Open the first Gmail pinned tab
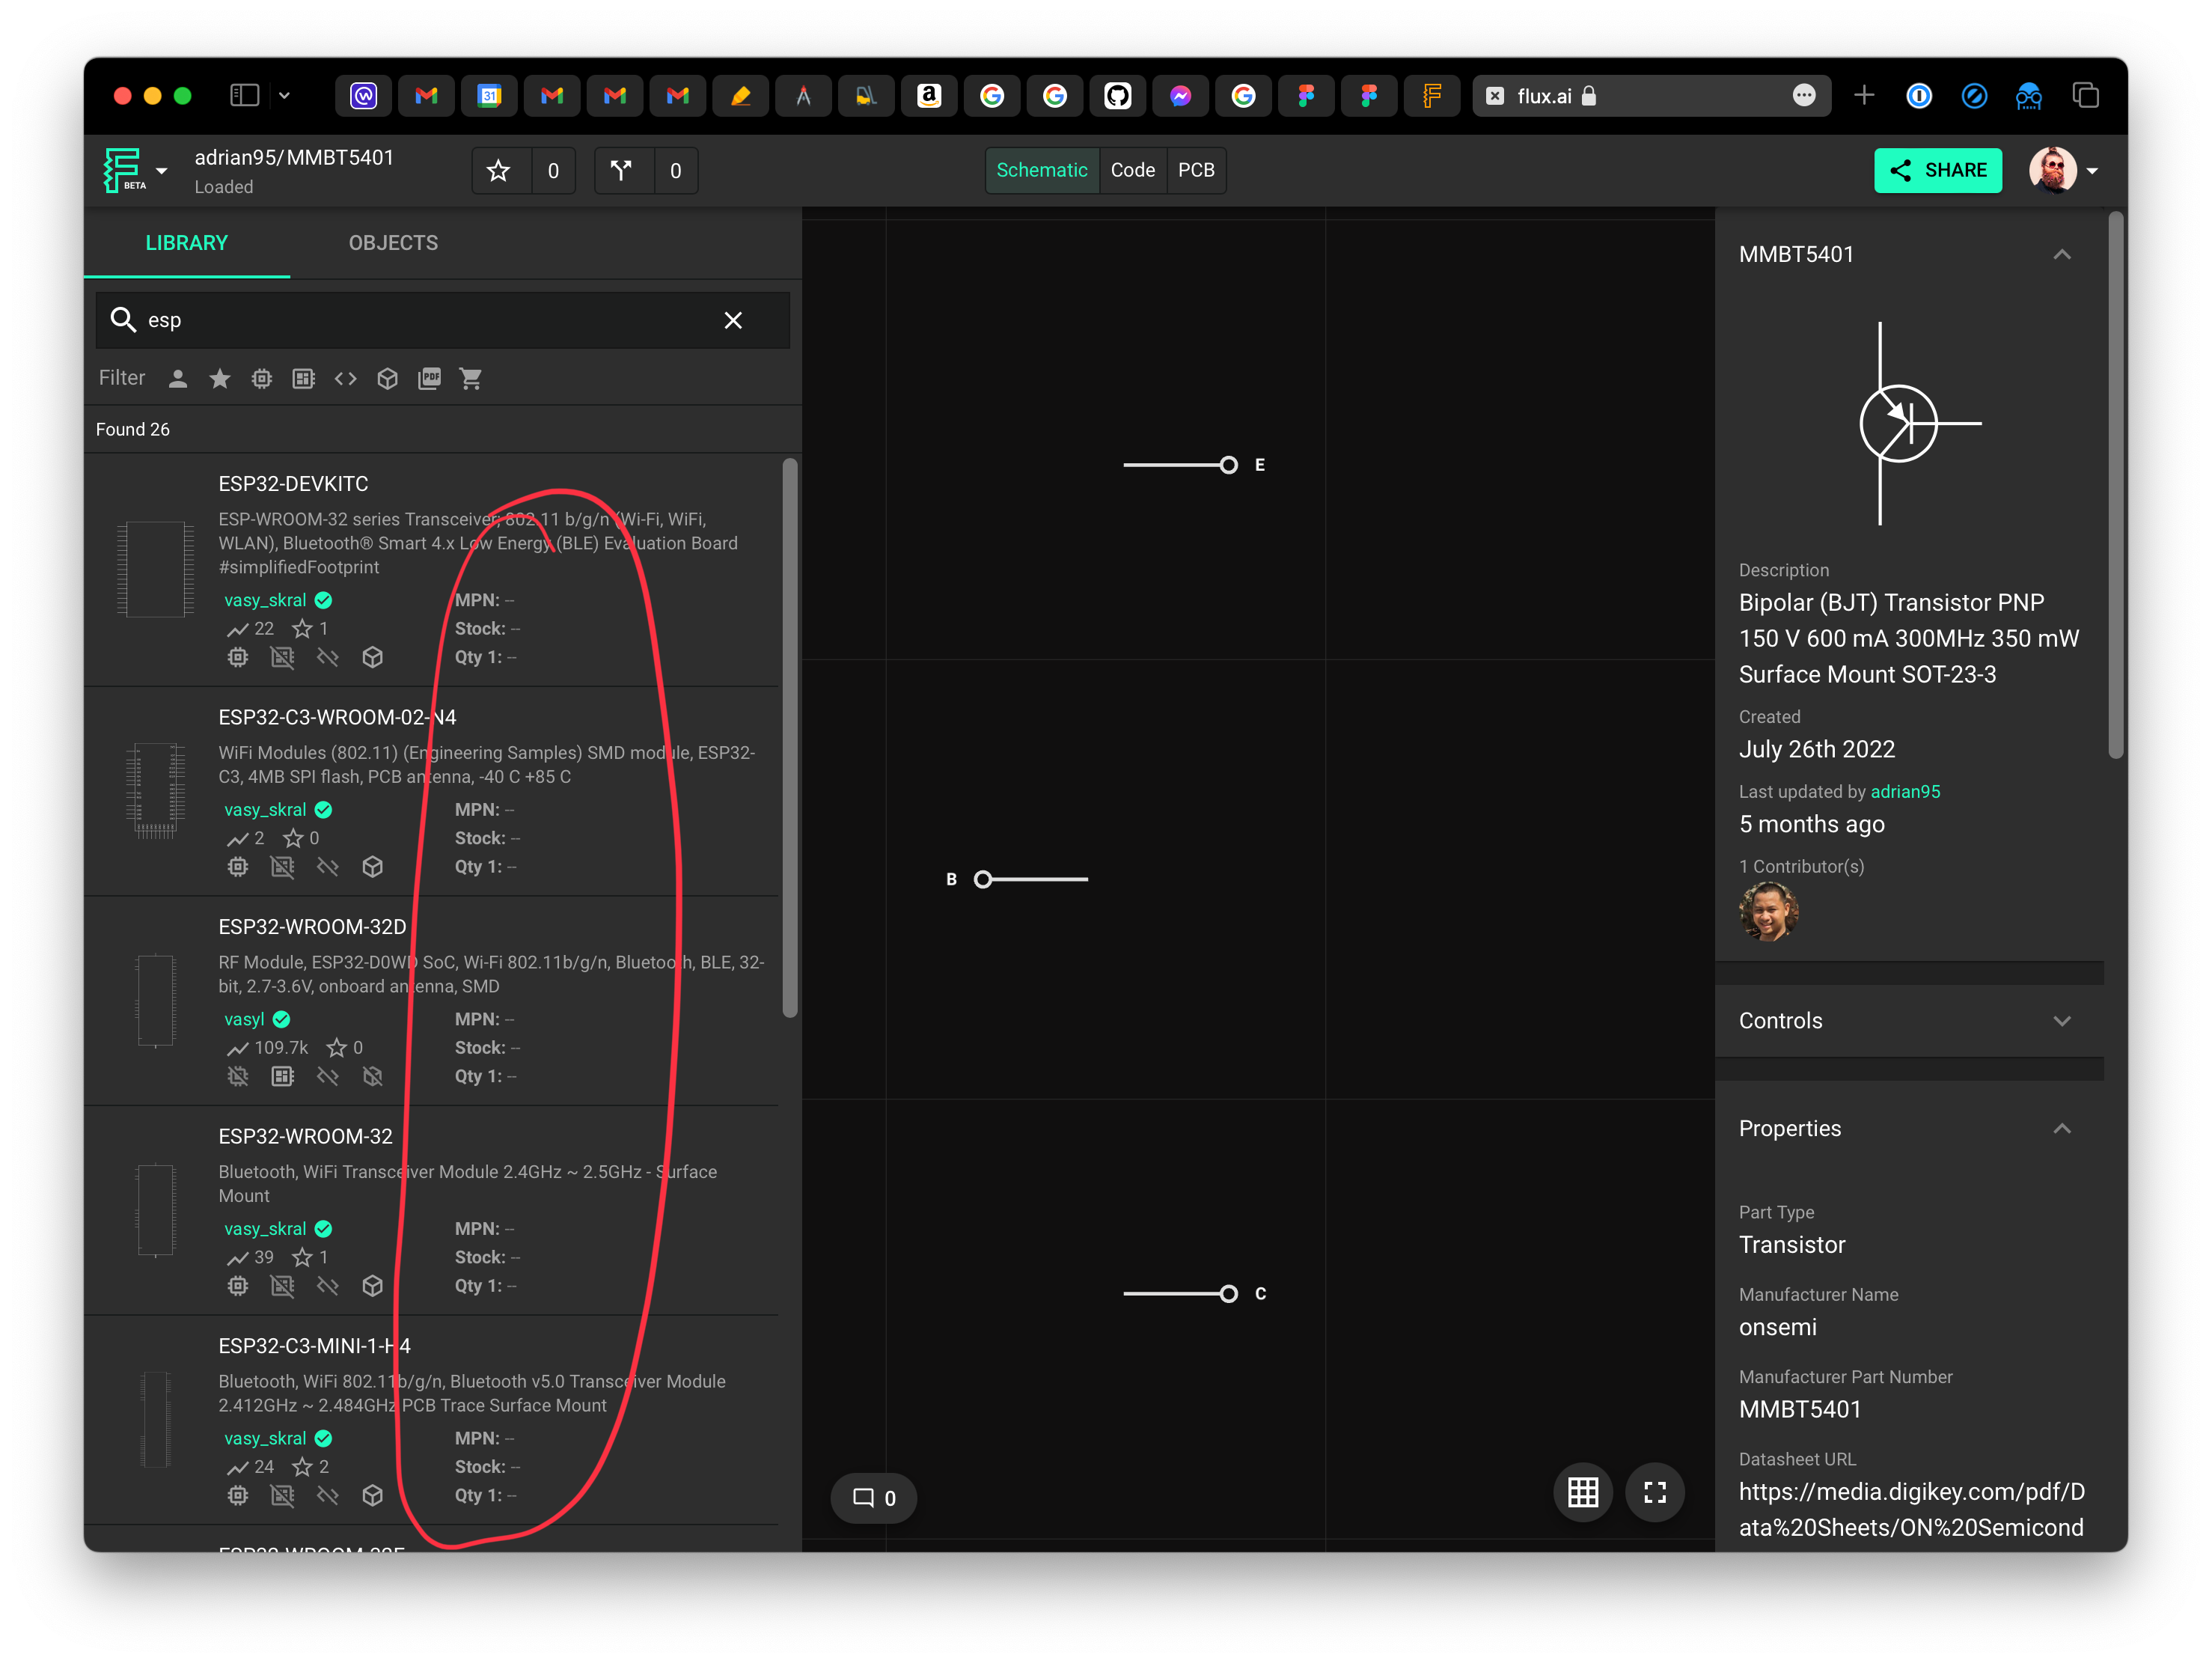 pos(426,96)
